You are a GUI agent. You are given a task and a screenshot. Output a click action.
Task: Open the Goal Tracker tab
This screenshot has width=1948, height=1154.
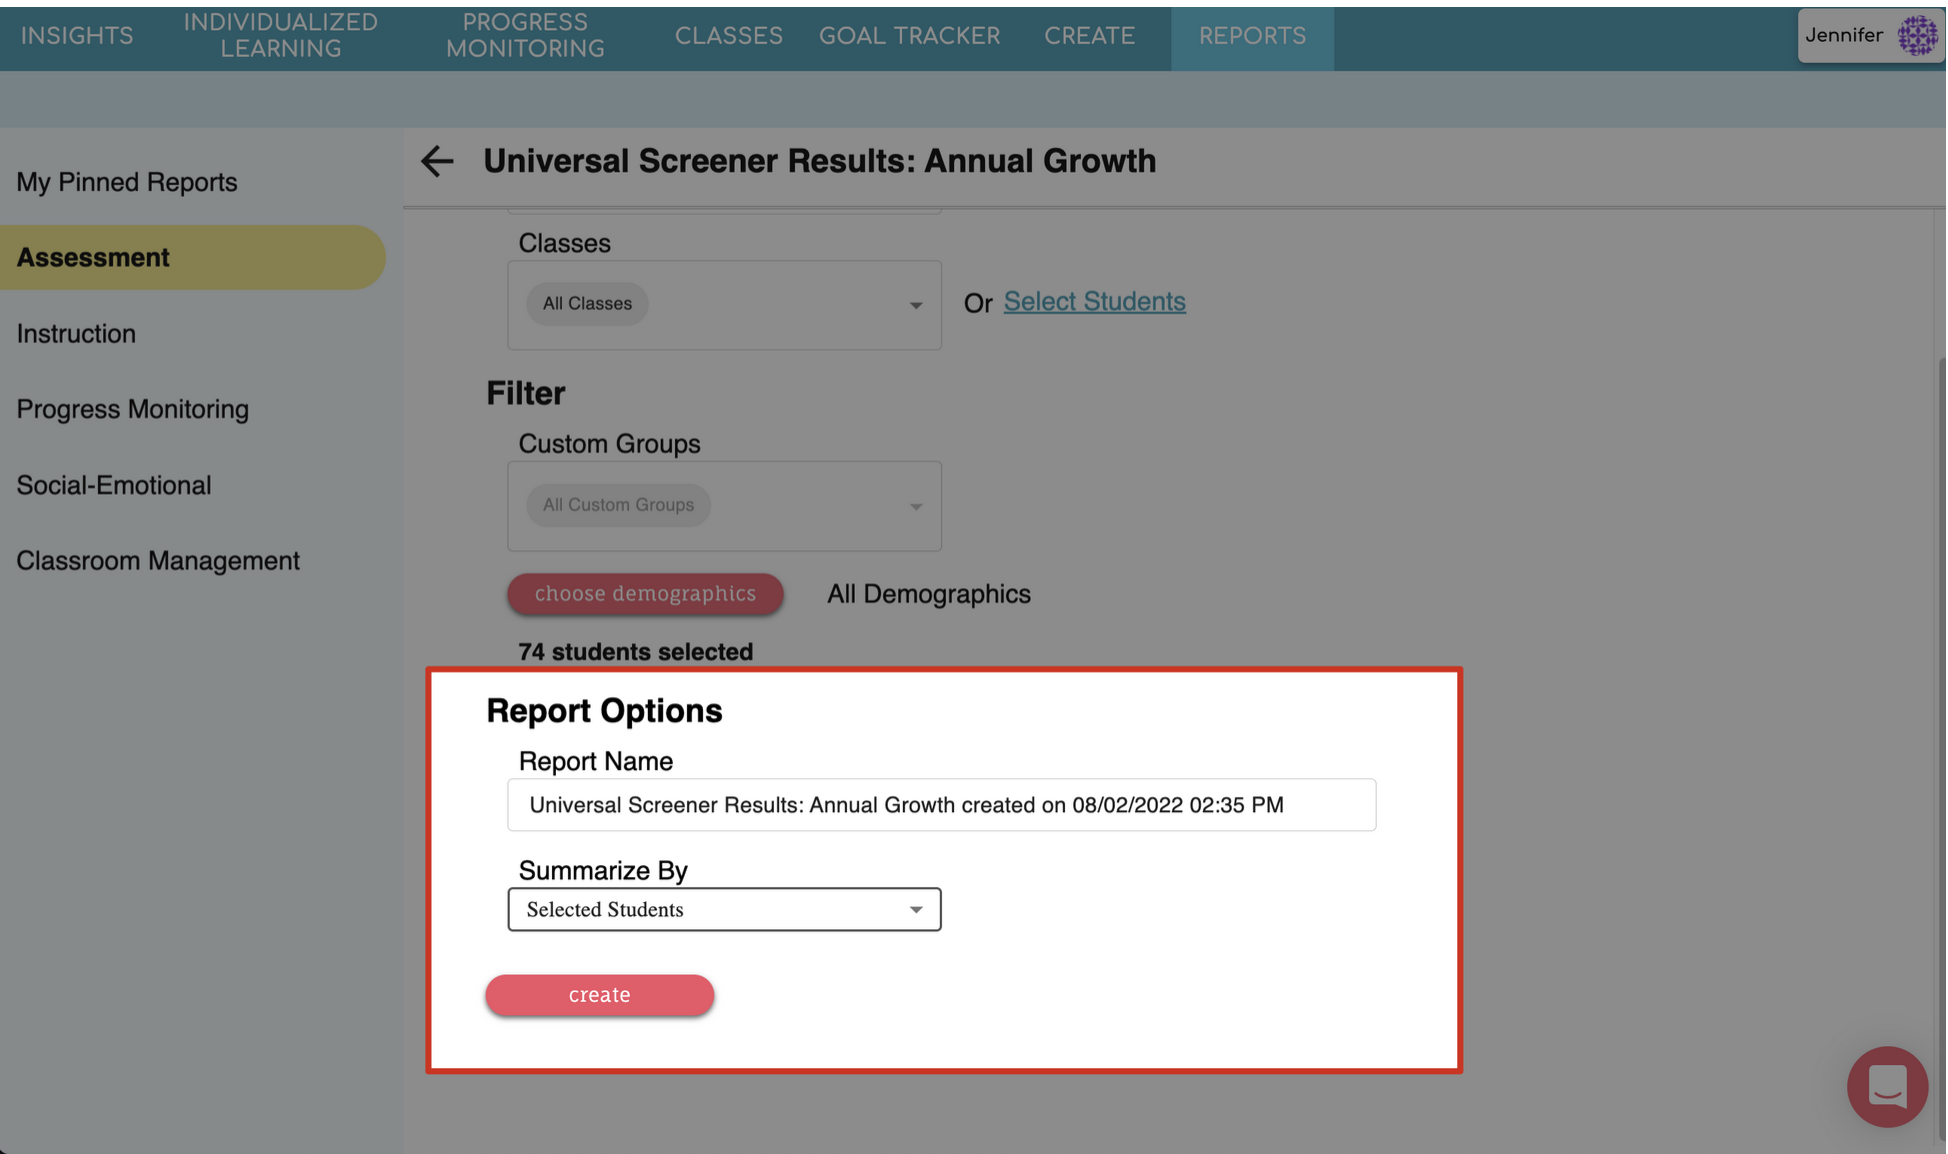click(x=909, y=36)
